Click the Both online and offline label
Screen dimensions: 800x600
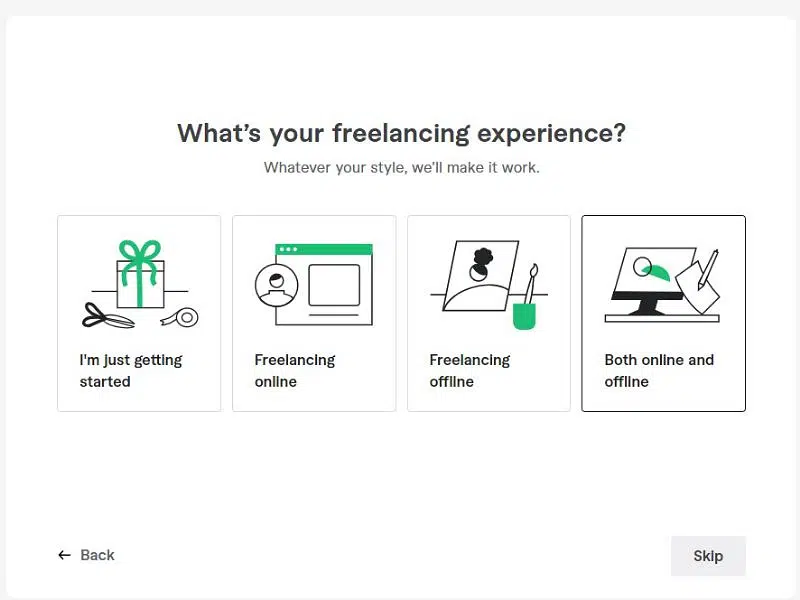point(656,371)
